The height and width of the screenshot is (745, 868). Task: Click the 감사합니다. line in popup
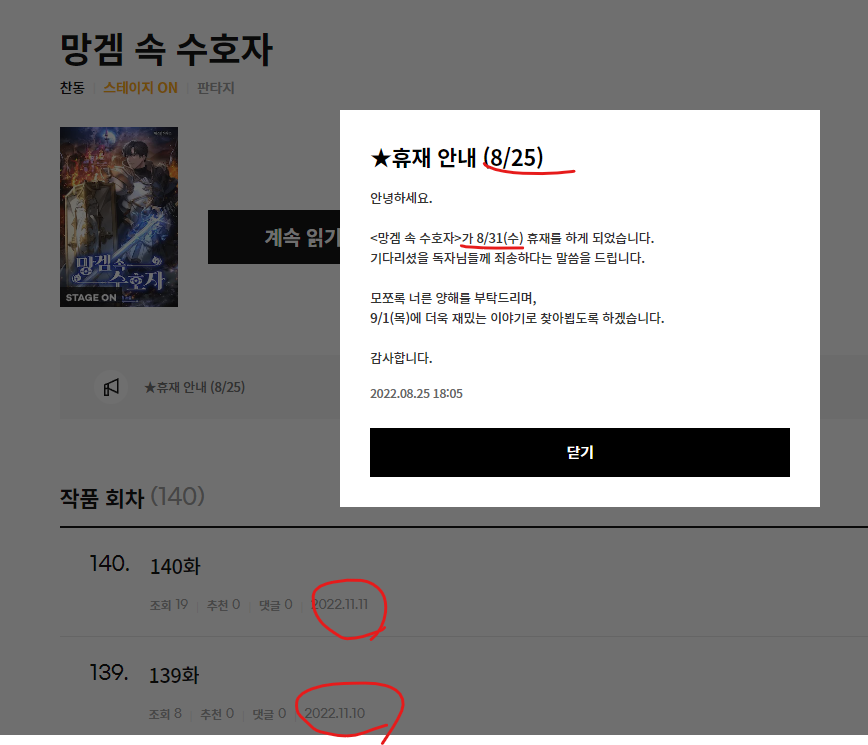[x=401, y=358]
